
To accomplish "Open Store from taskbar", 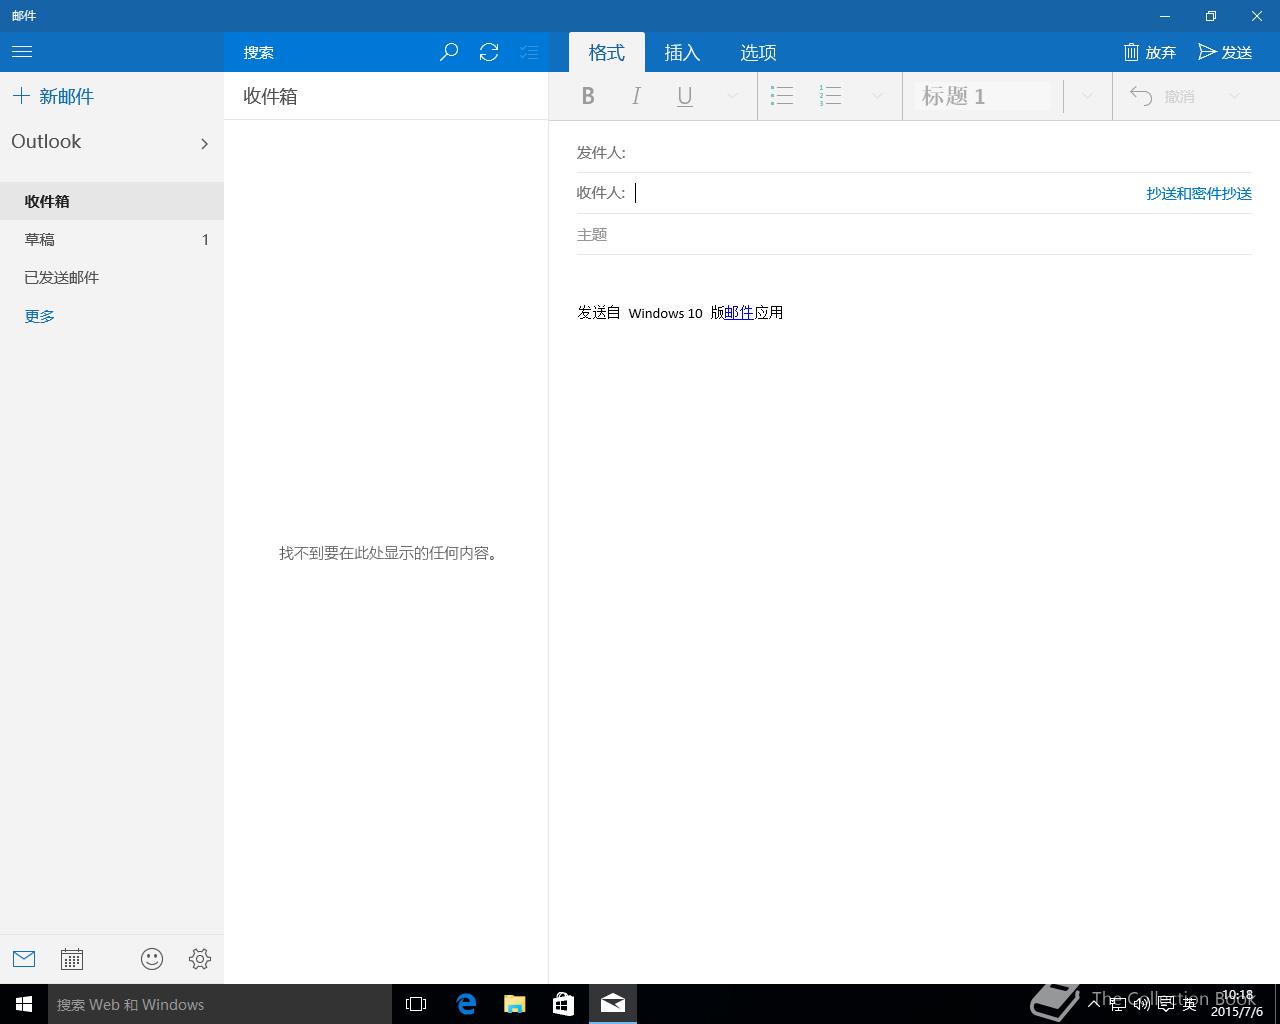I will [x=563, y=1004].
